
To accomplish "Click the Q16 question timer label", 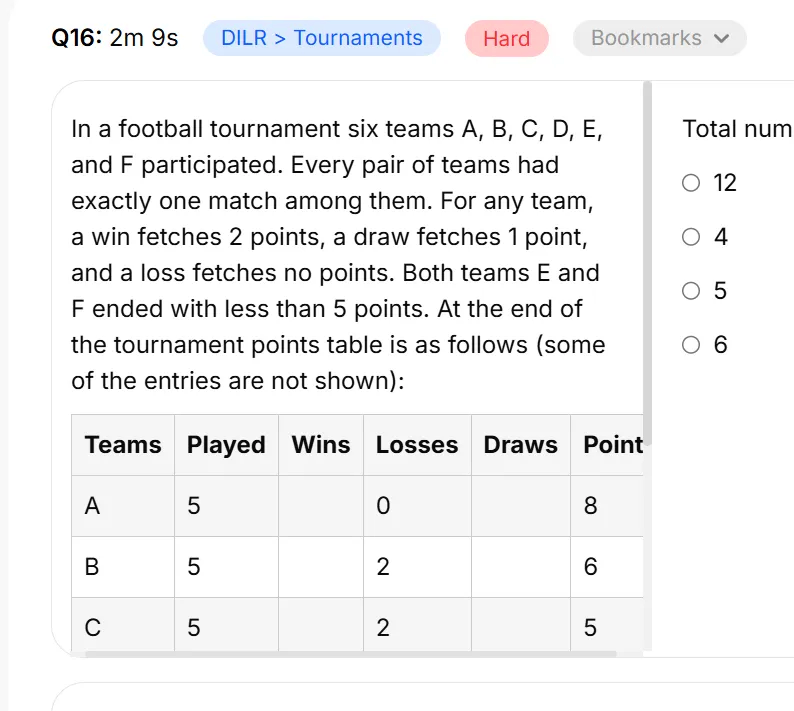I will 115,38.
